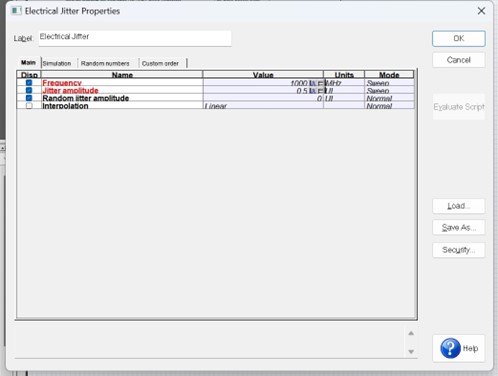Click the Electrical Jitter Properties title icon
498x376 pixels.
pyautogui.click(x=16, y=11)
